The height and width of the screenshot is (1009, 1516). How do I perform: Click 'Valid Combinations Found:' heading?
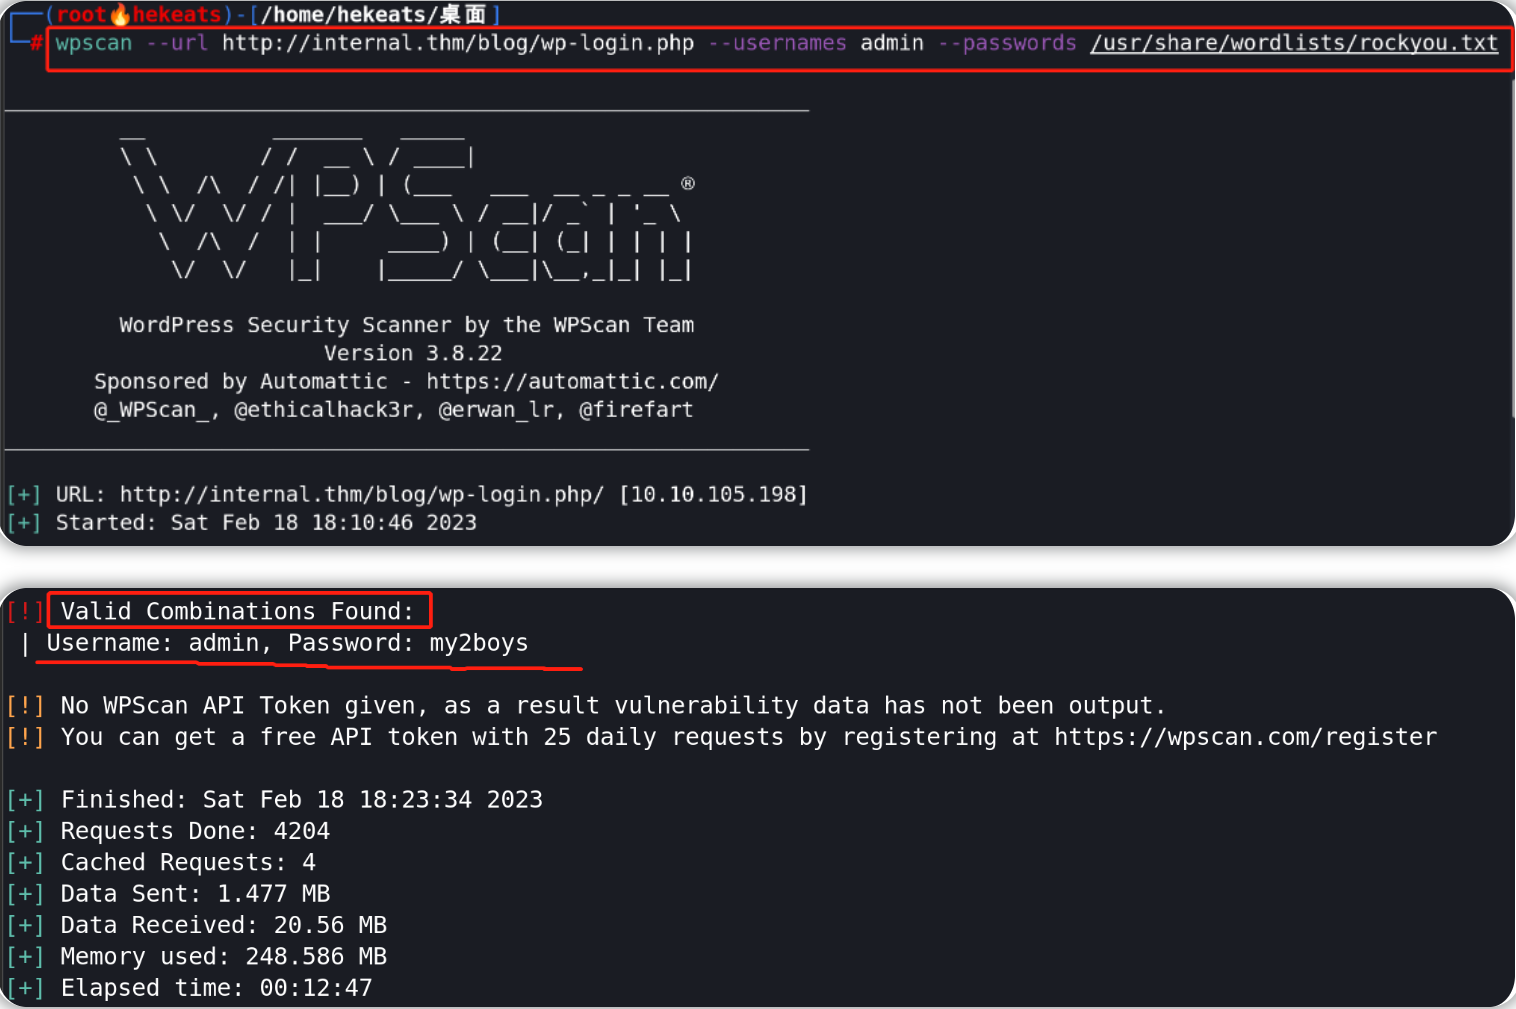(237, 611)
